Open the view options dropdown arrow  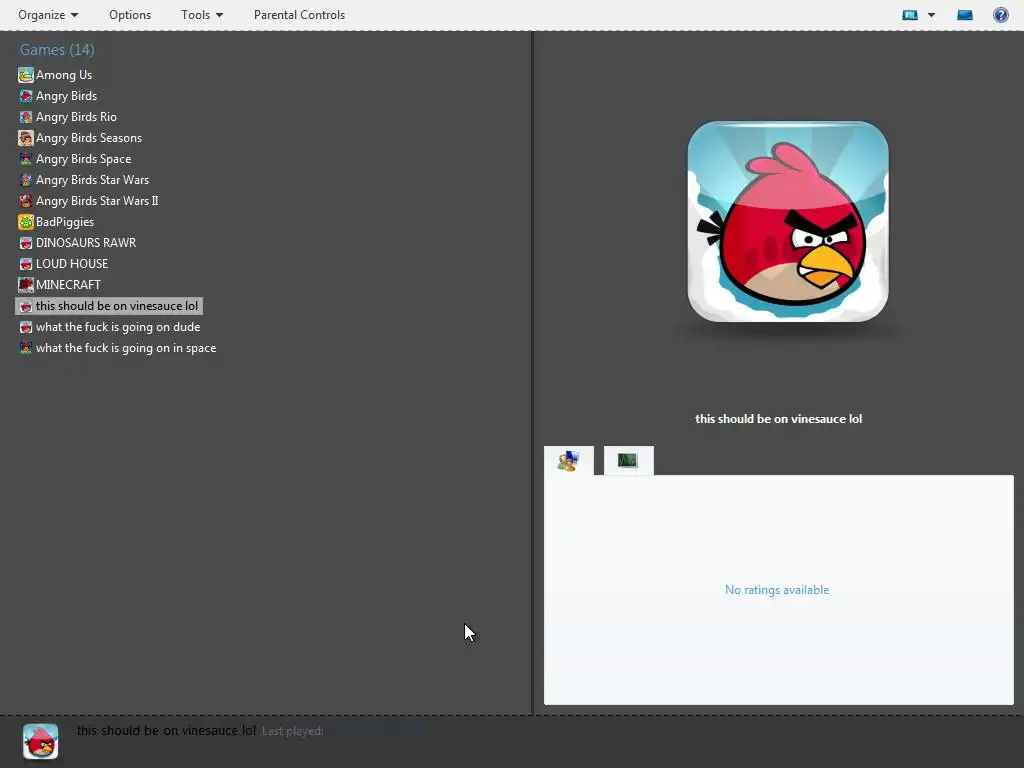pos(931,14)
